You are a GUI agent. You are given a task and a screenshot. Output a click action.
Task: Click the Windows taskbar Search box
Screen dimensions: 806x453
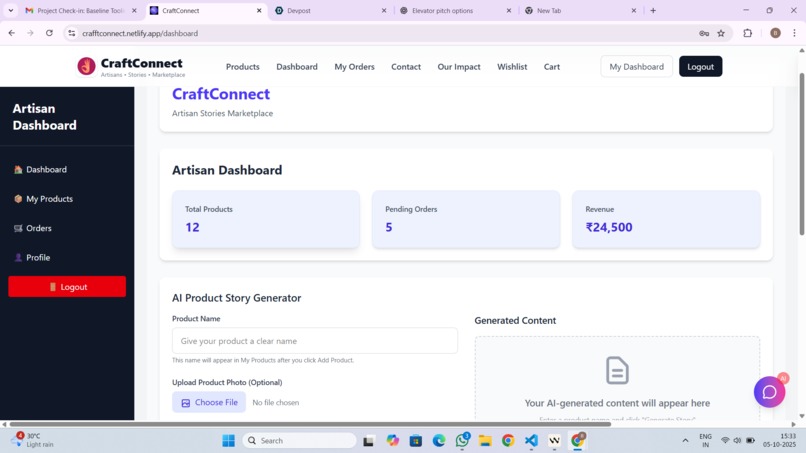coord(299,441)
